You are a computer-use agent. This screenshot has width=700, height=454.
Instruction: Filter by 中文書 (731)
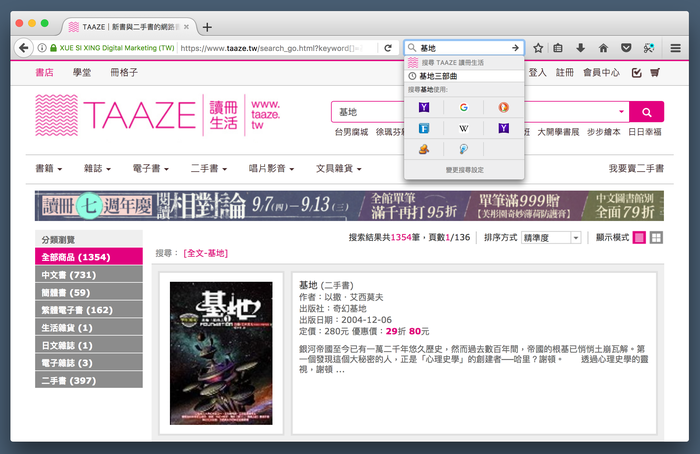point(89,275)
